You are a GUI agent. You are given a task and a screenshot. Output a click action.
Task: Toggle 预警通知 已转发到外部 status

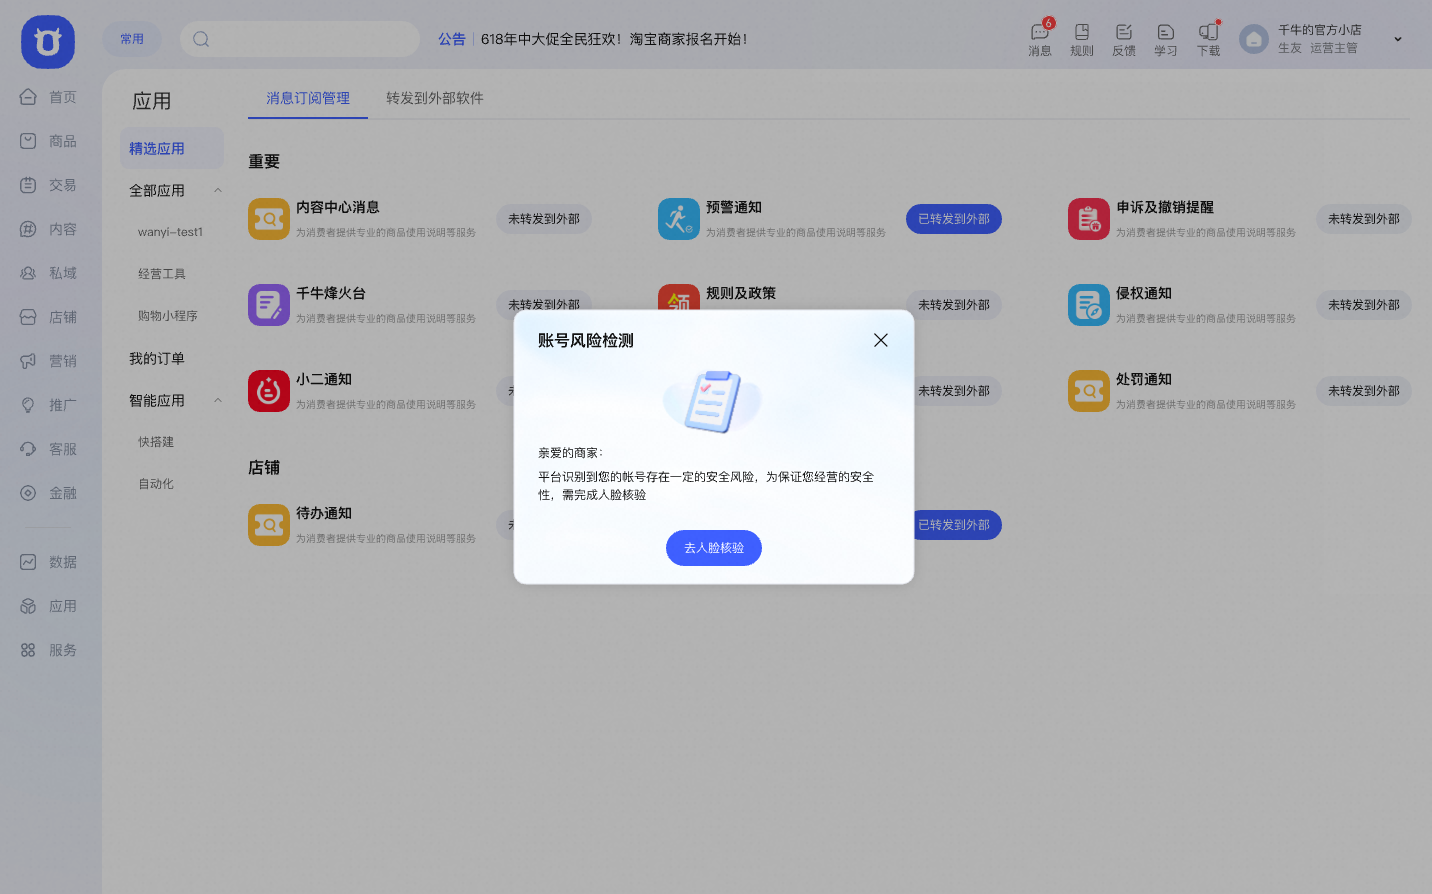(954, 219)
